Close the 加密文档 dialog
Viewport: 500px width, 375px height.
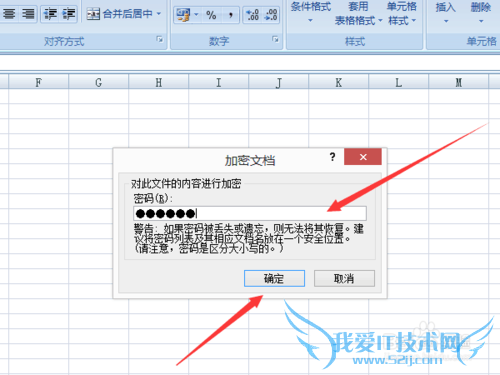click(363, 157)
